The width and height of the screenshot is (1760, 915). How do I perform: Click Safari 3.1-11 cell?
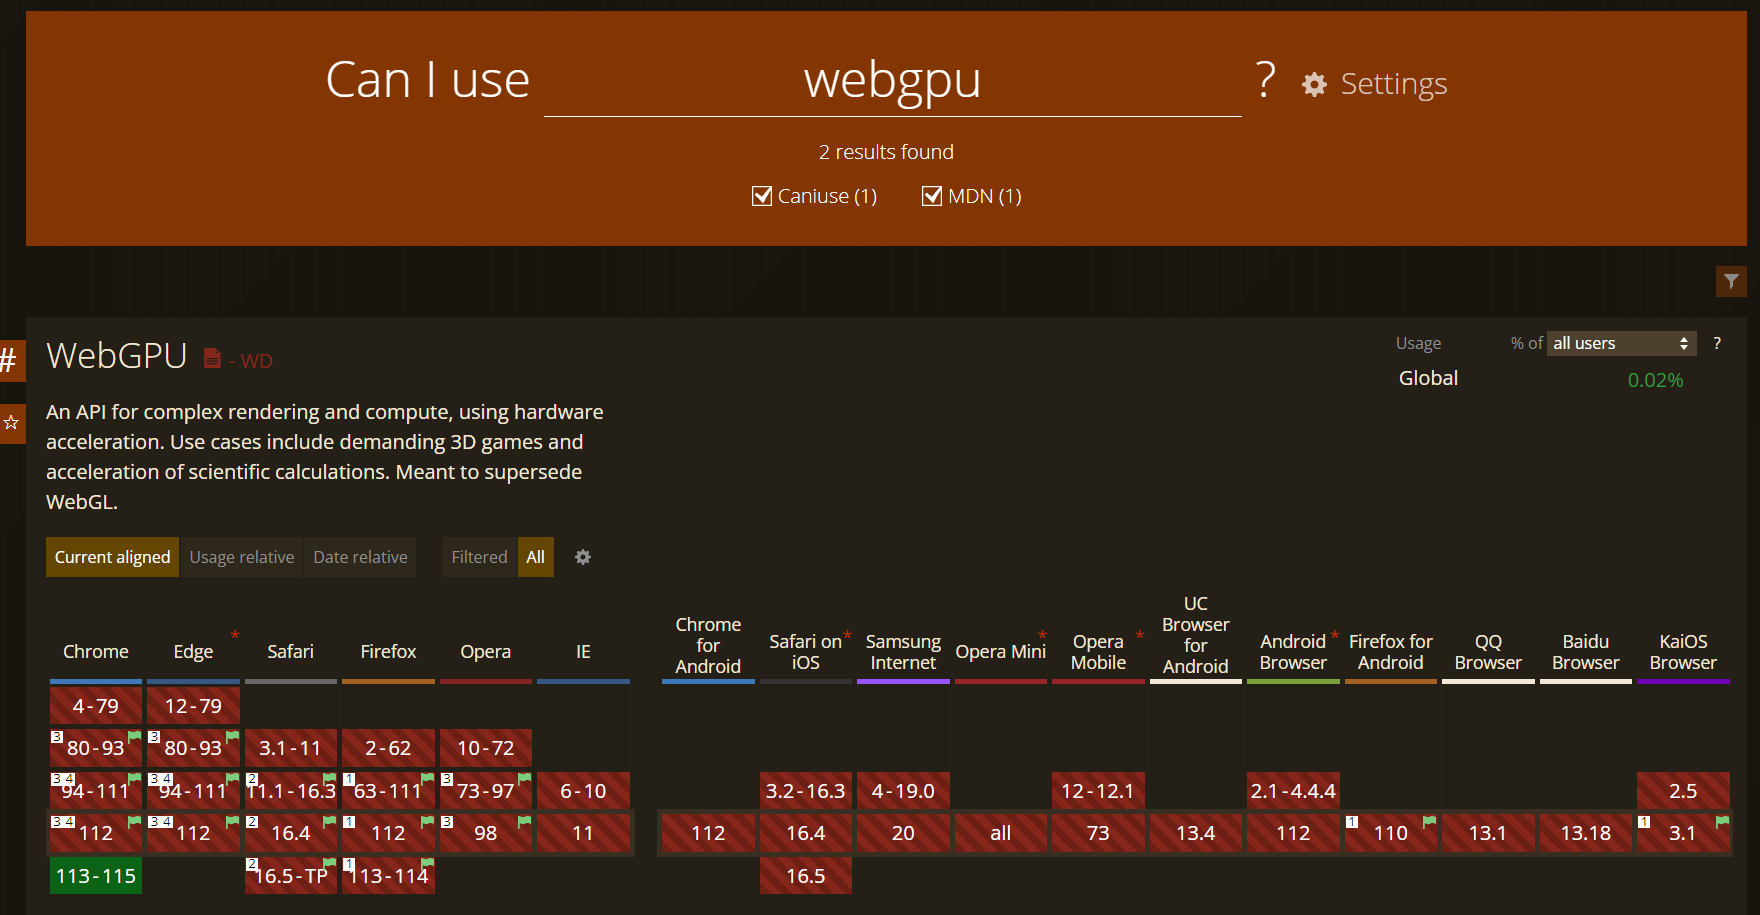(291, 748)
